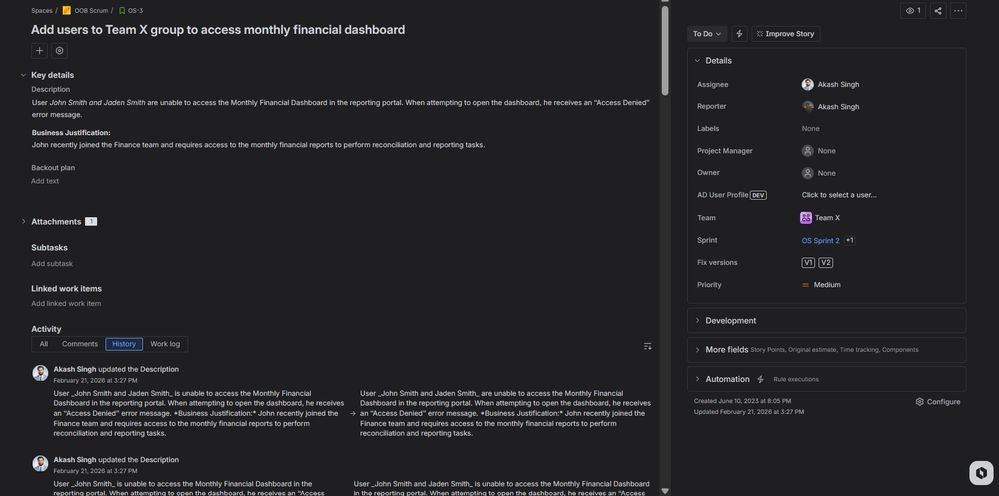This screenshot has width=999, height=496.
Task: Click the share icon
Action: point(938,11)
